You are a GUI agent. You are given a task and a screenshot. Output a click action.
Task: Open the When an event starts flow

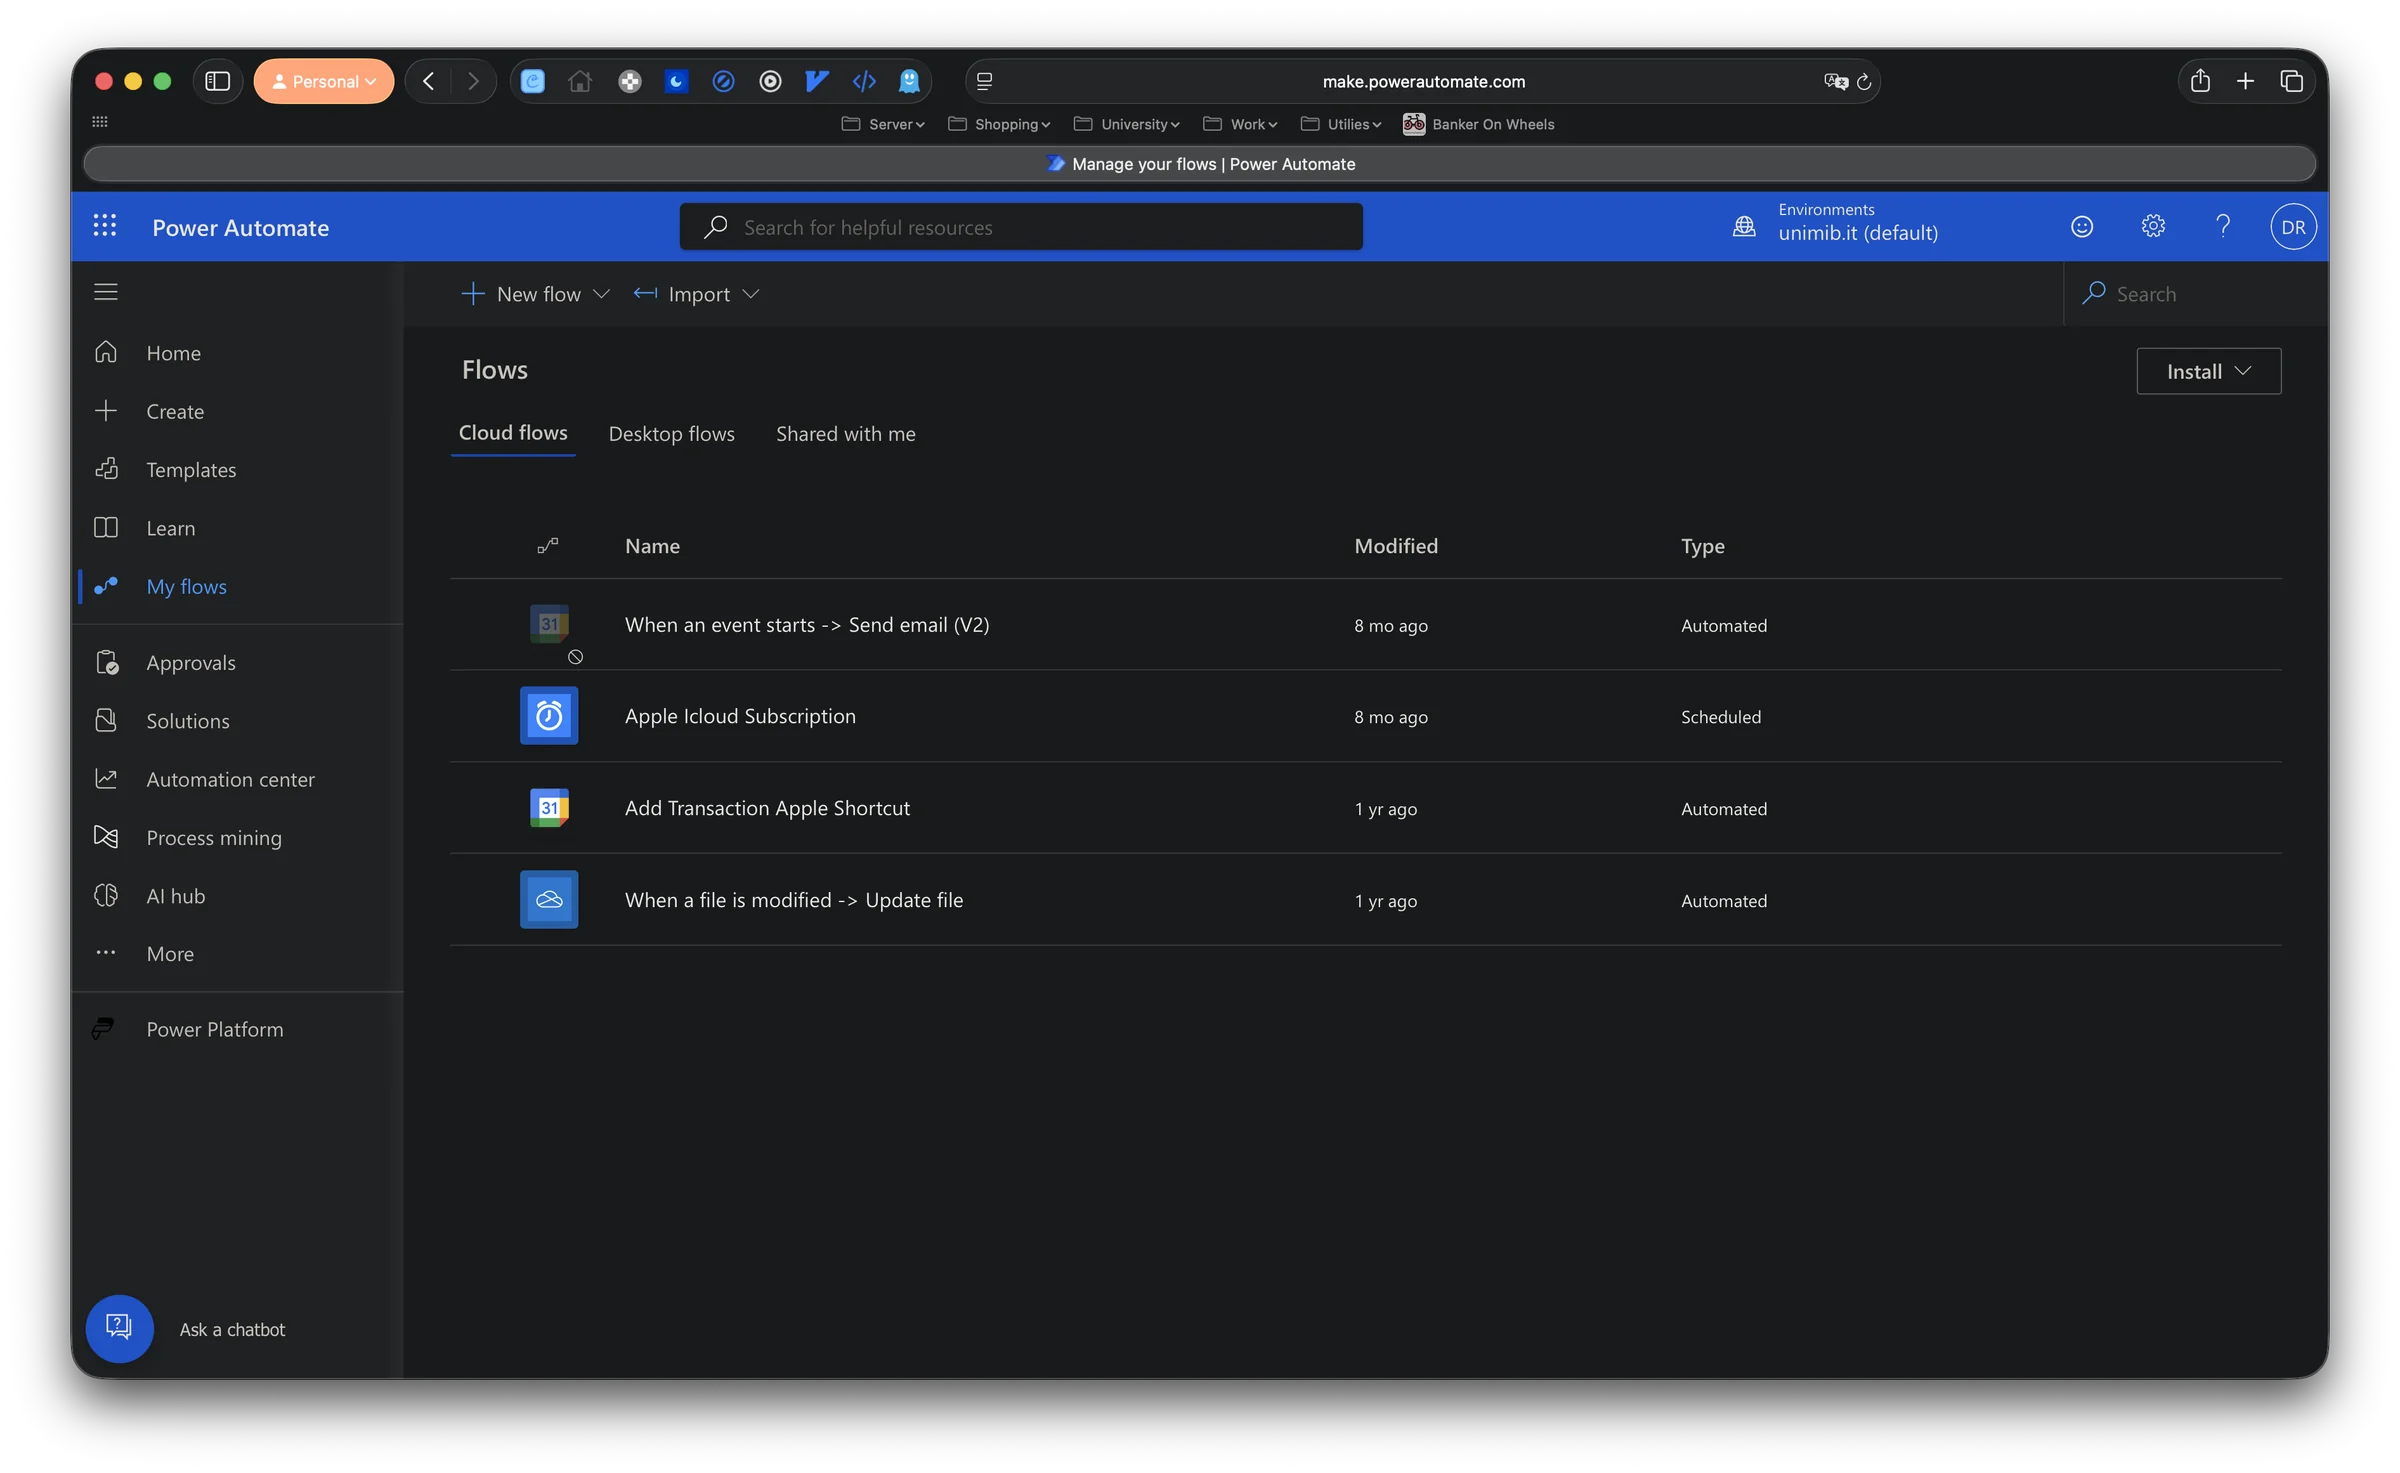807,625
